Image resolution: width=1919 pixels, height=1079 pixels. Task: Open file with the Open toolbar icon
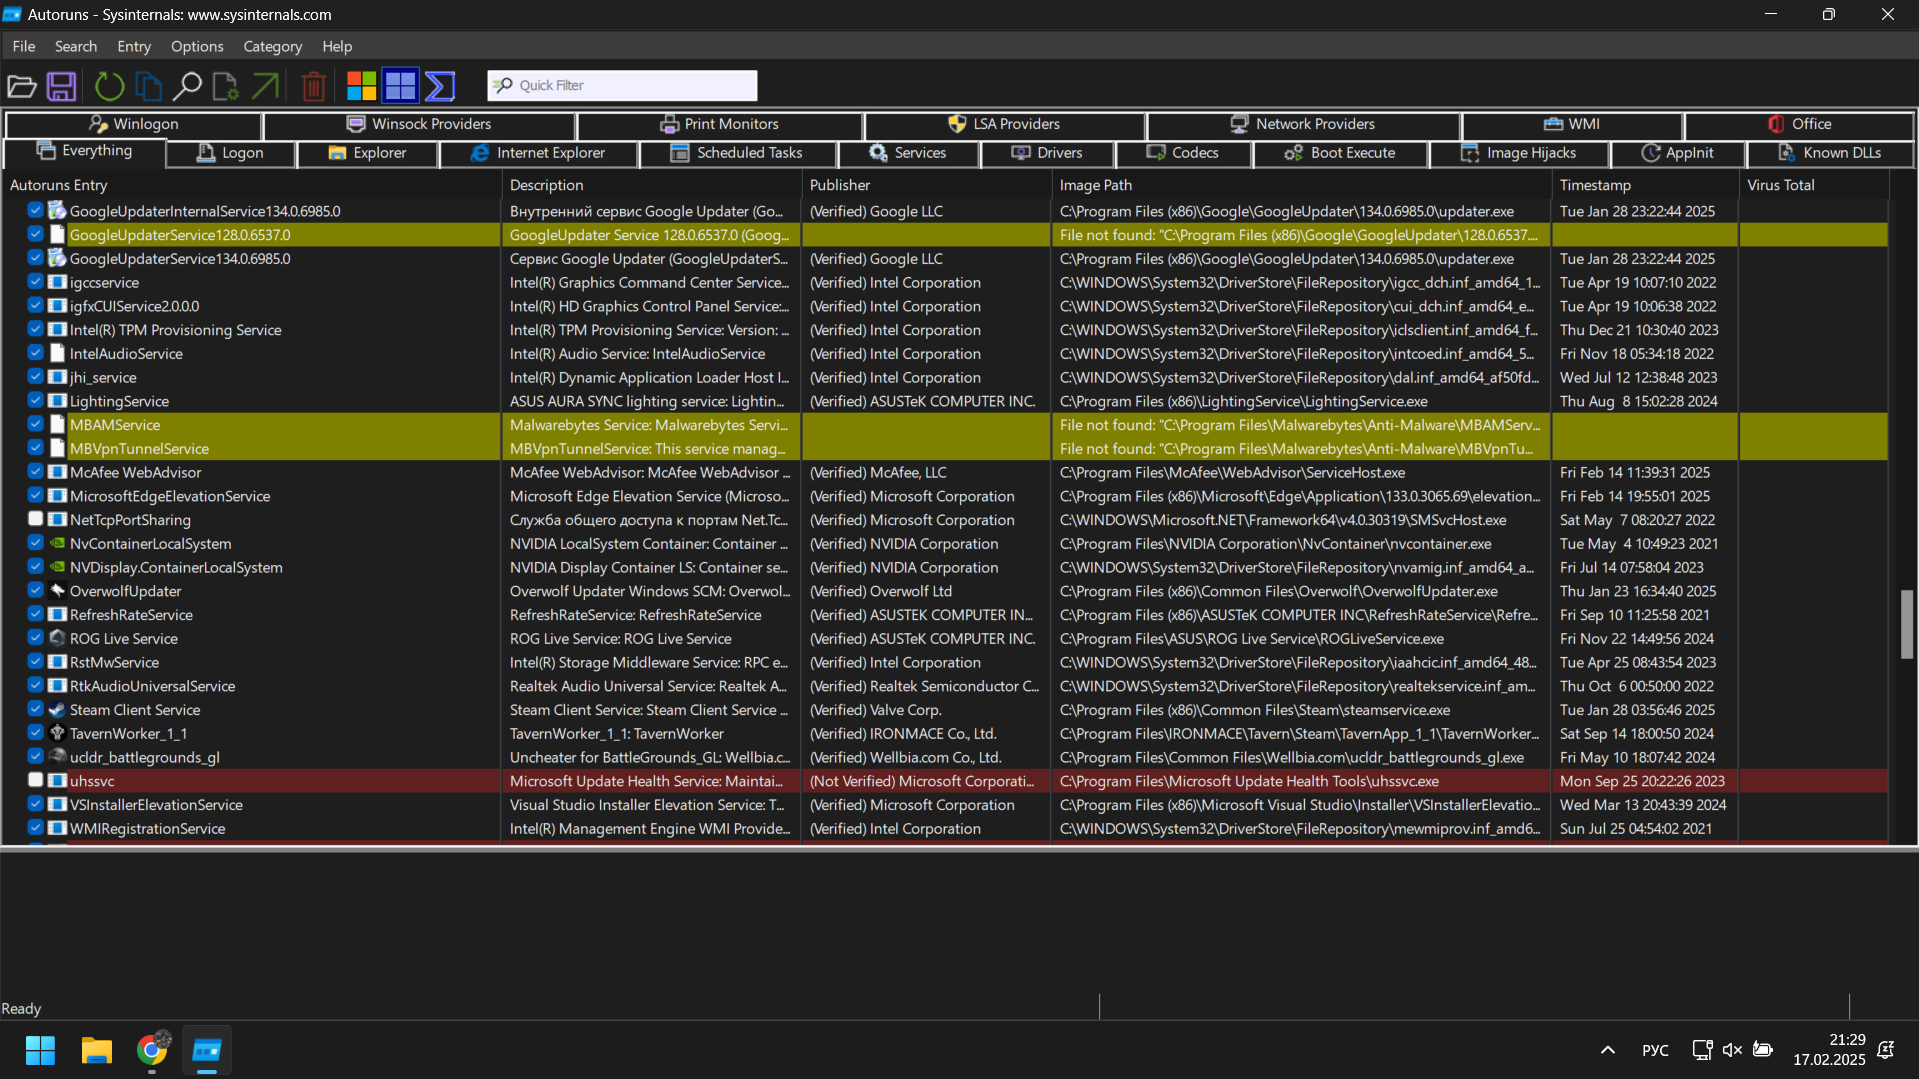click(22, 86)
